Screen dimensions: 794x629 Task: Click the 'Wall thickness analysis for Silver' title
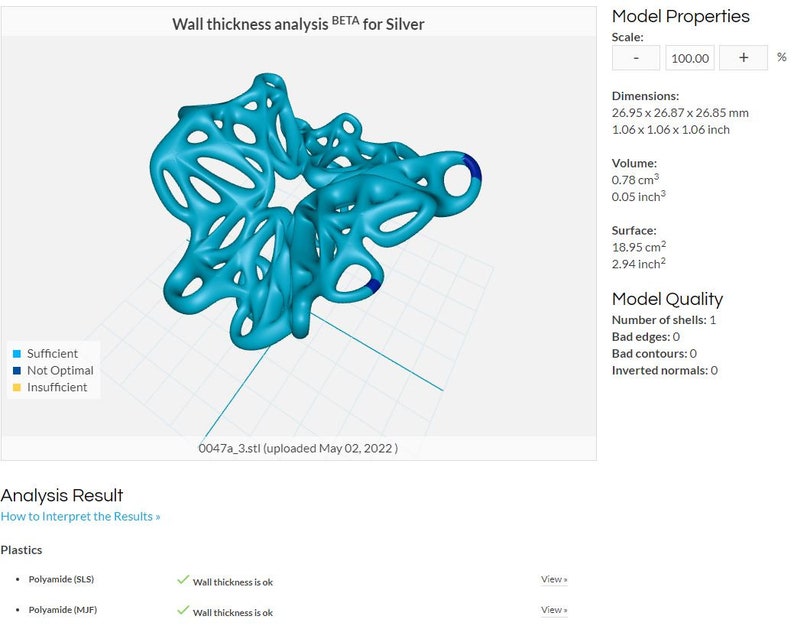(x=298, y=24)
